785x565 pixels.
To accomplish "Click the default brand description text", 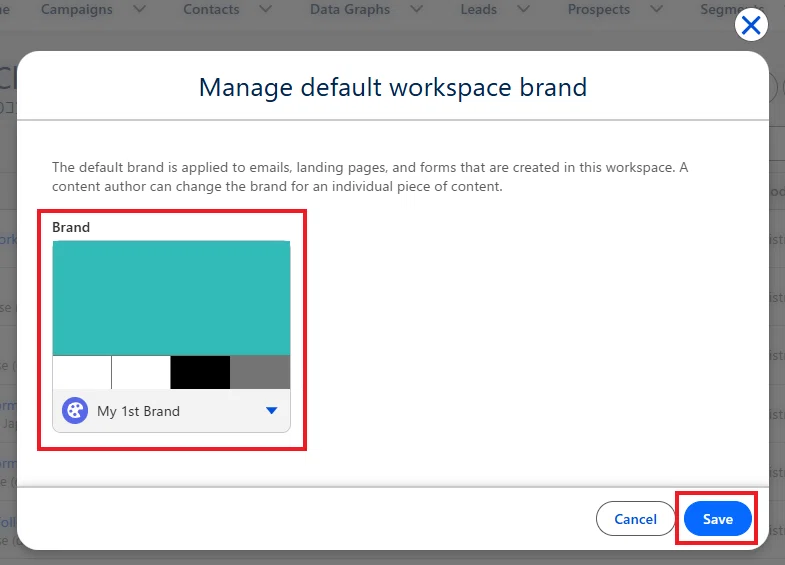I will click(x=370, y=177).
